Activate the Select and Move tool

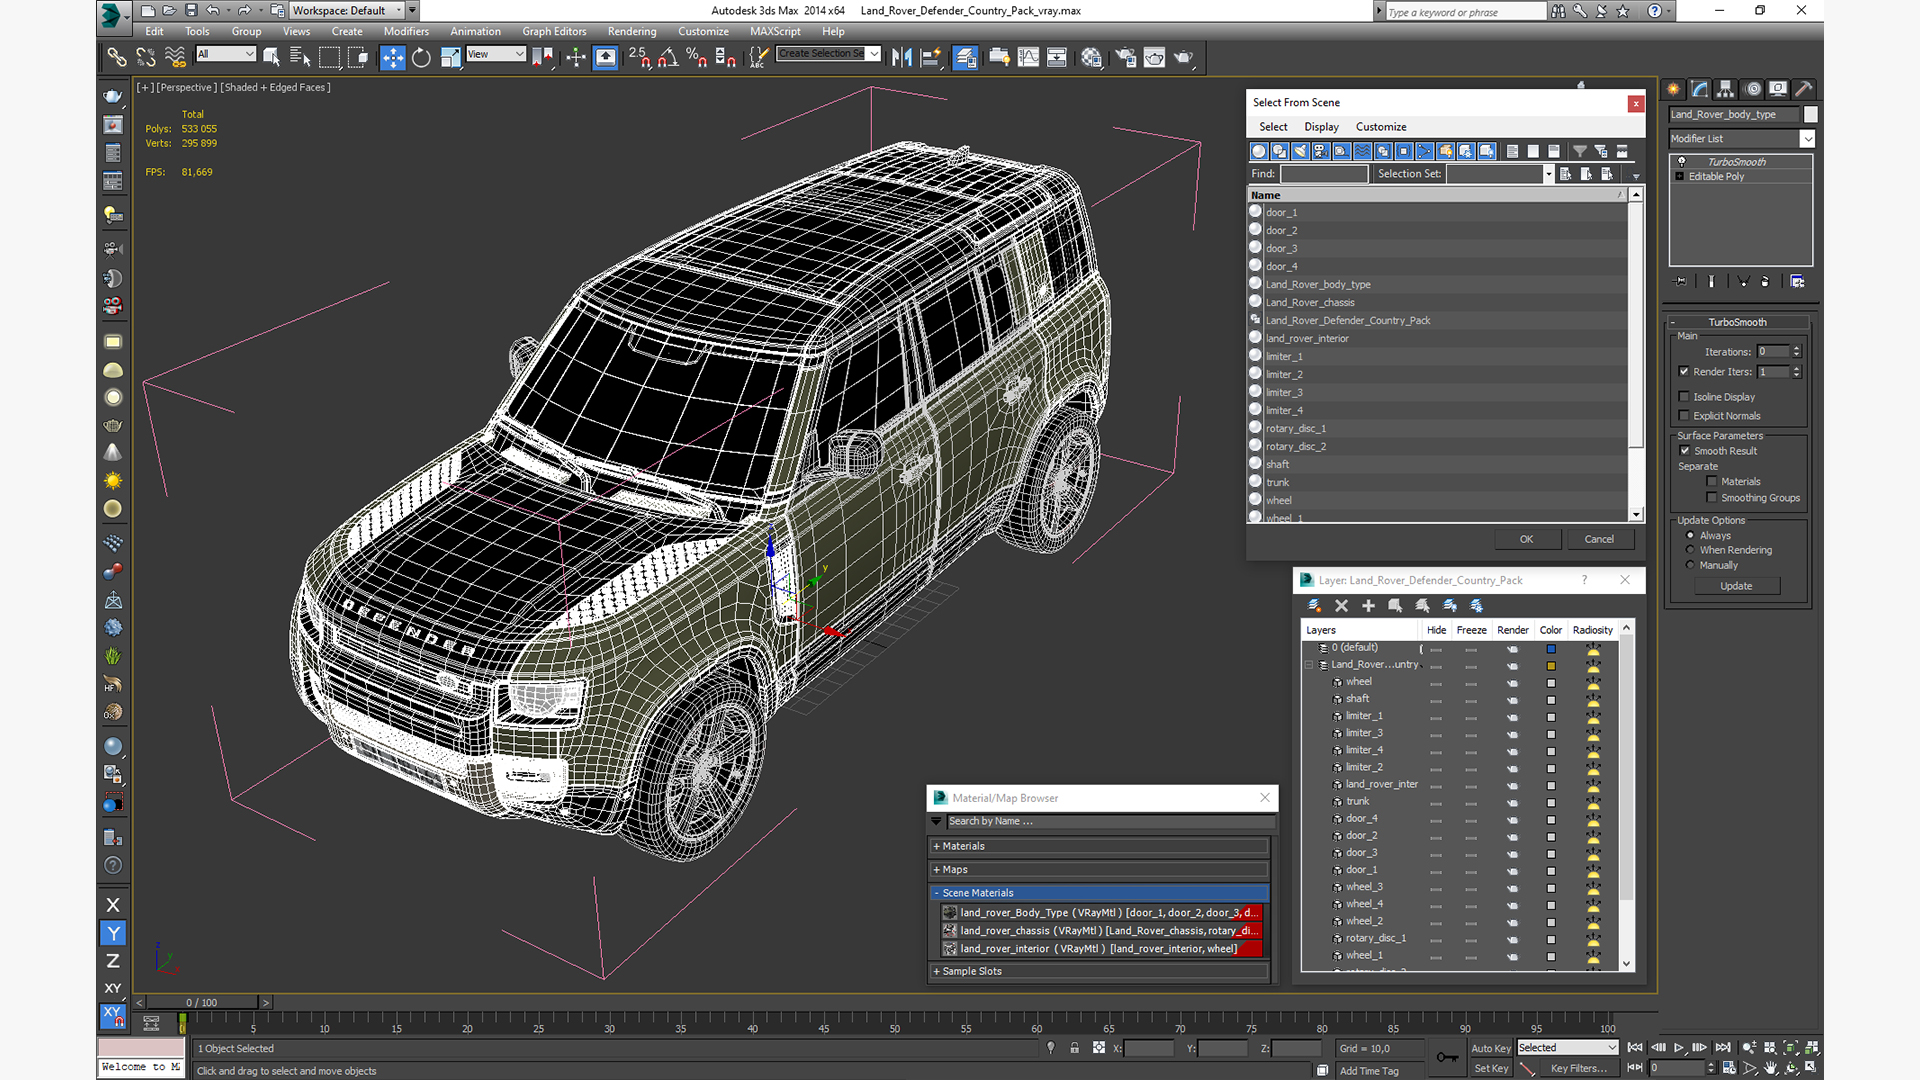pyautogui.click(x=393, y=57)
